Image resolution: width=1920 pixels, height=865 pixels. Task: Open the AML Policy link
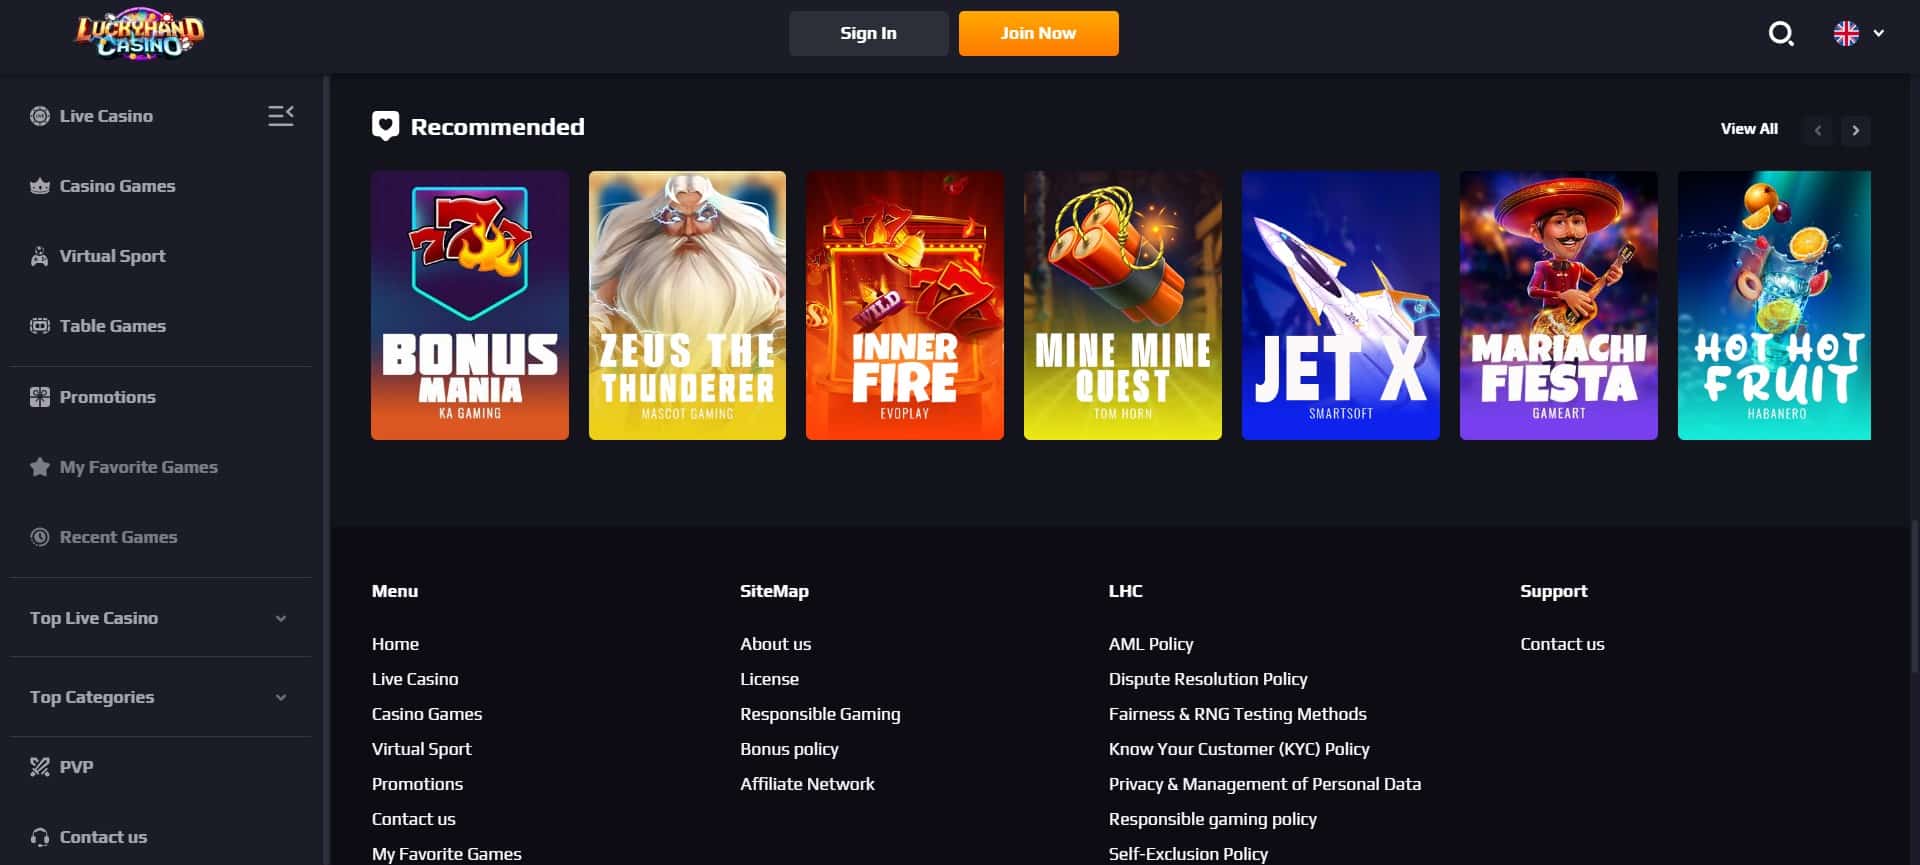coord(1150,644)
